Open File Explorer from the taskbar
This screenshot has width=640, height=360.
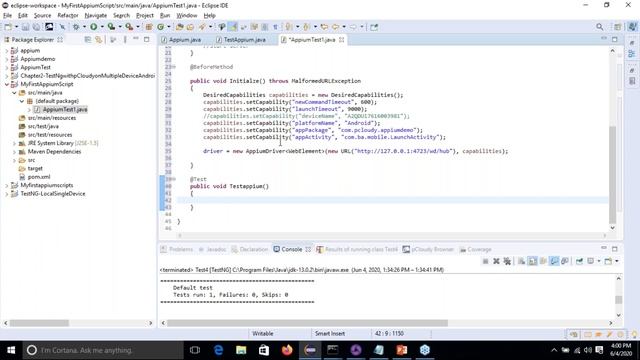coord(241,350)
